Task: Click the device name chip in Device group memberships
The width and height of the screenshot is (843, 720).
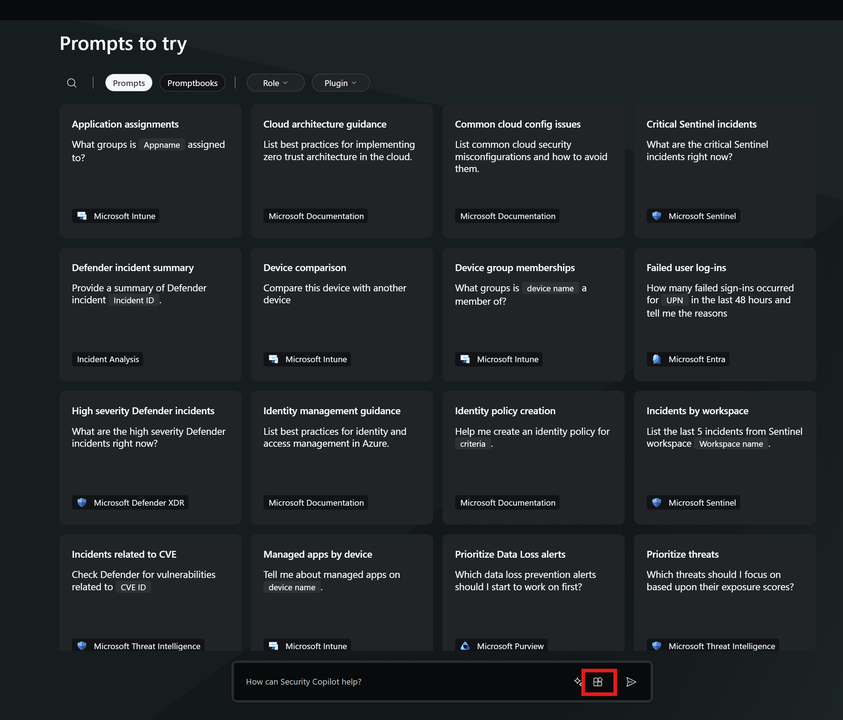Action: tap(550, 289)
